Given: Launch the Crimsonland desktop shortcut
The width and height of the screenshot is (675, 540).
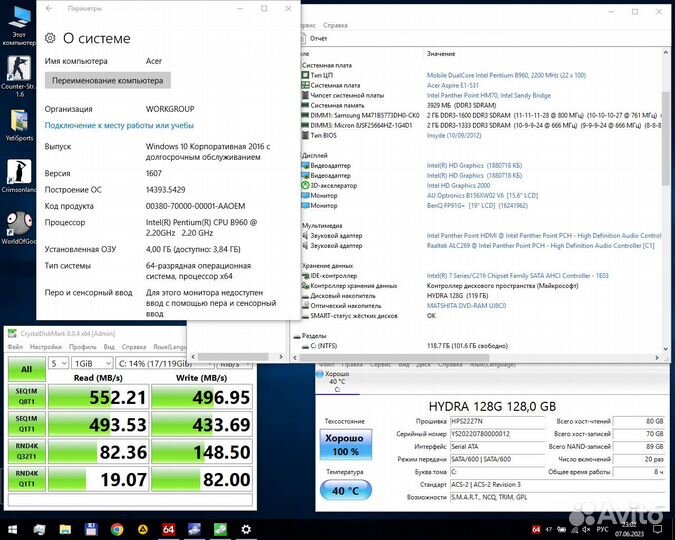Looking at the screenshot, I should (x=19, y=176).
